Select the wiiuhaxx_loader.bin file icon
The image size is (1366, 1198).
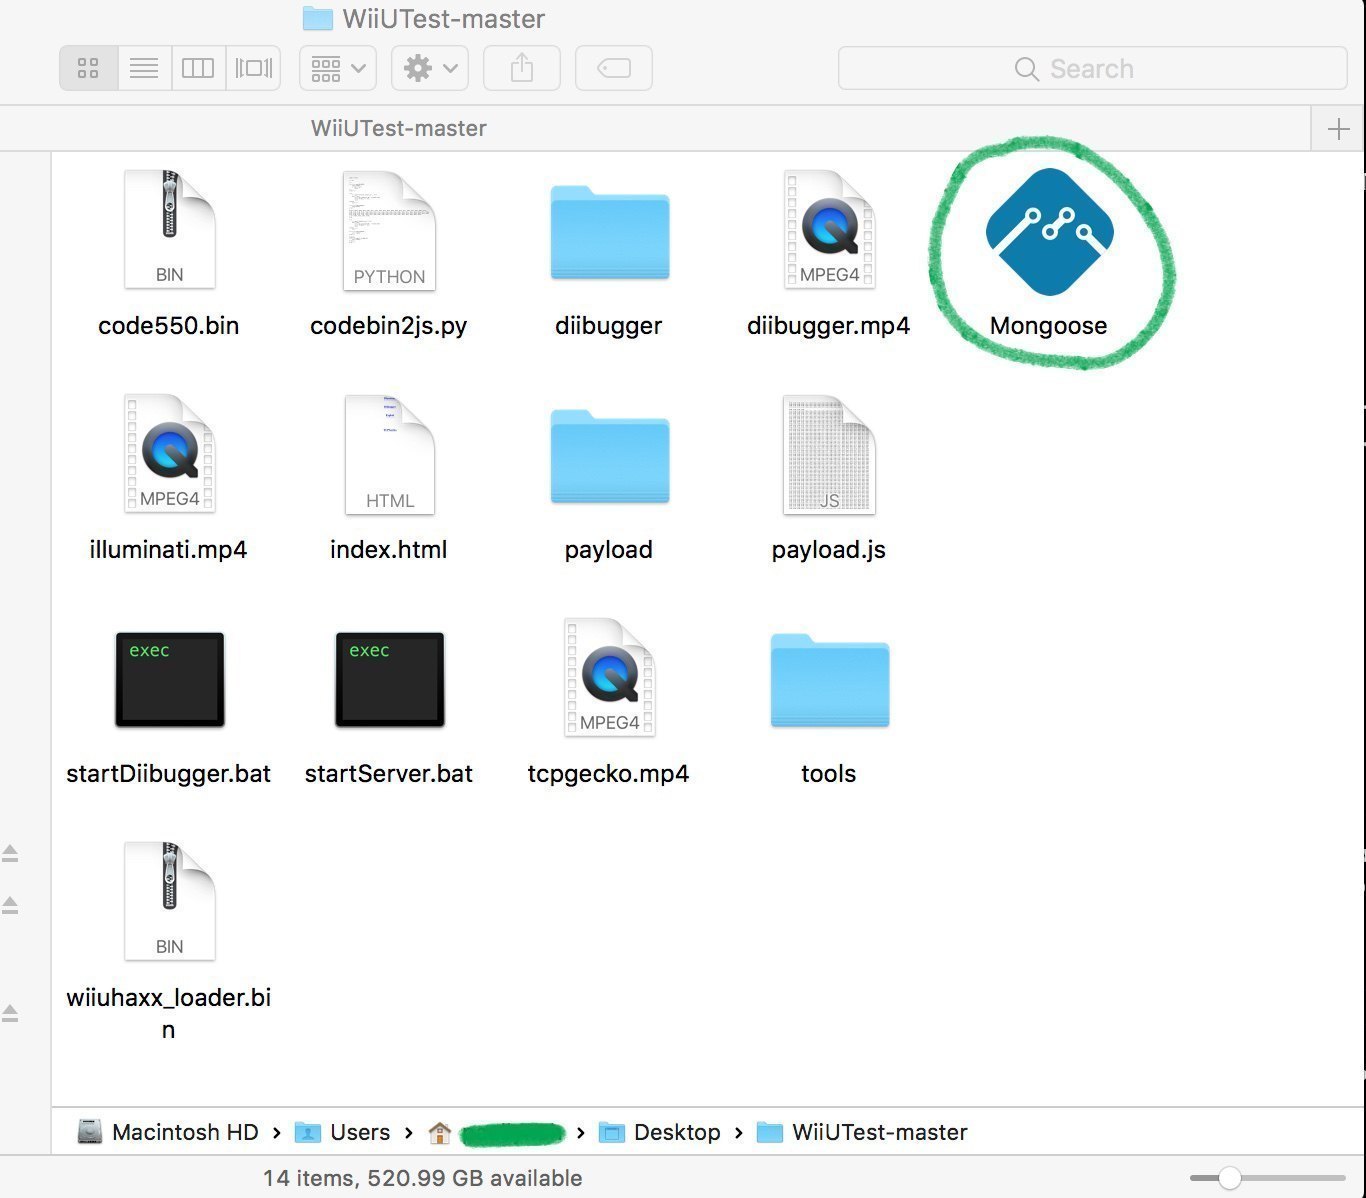[169, 902]
